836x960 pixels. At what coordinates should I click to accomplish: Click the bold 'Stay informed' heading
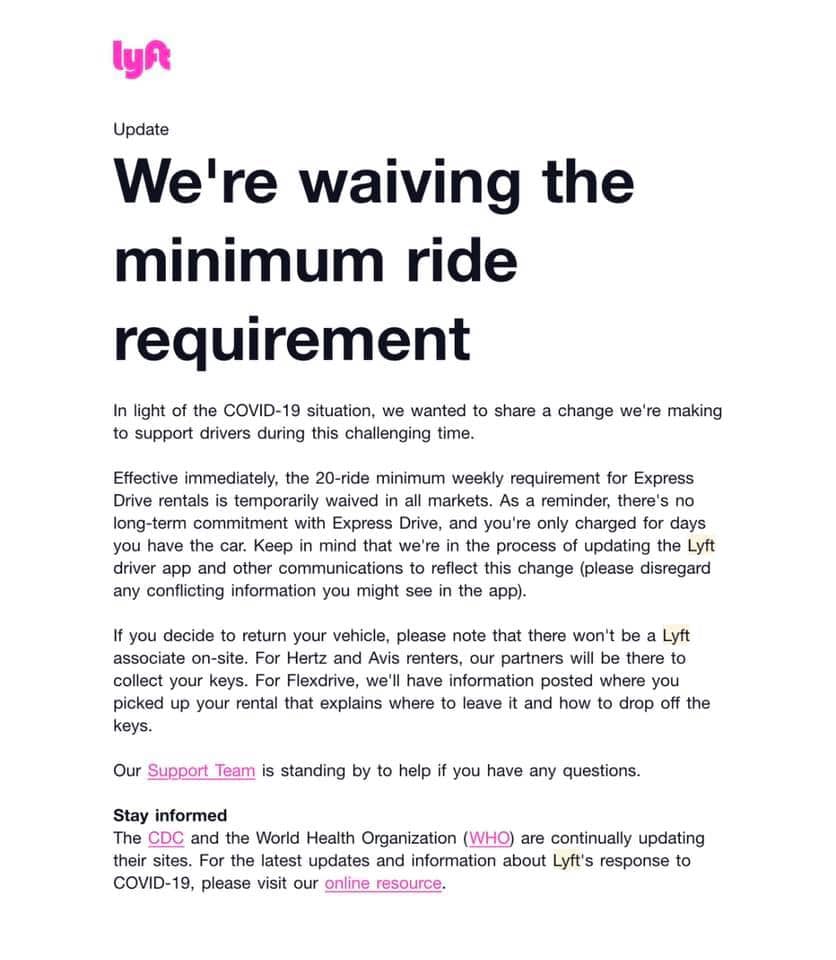coord(170,816)
